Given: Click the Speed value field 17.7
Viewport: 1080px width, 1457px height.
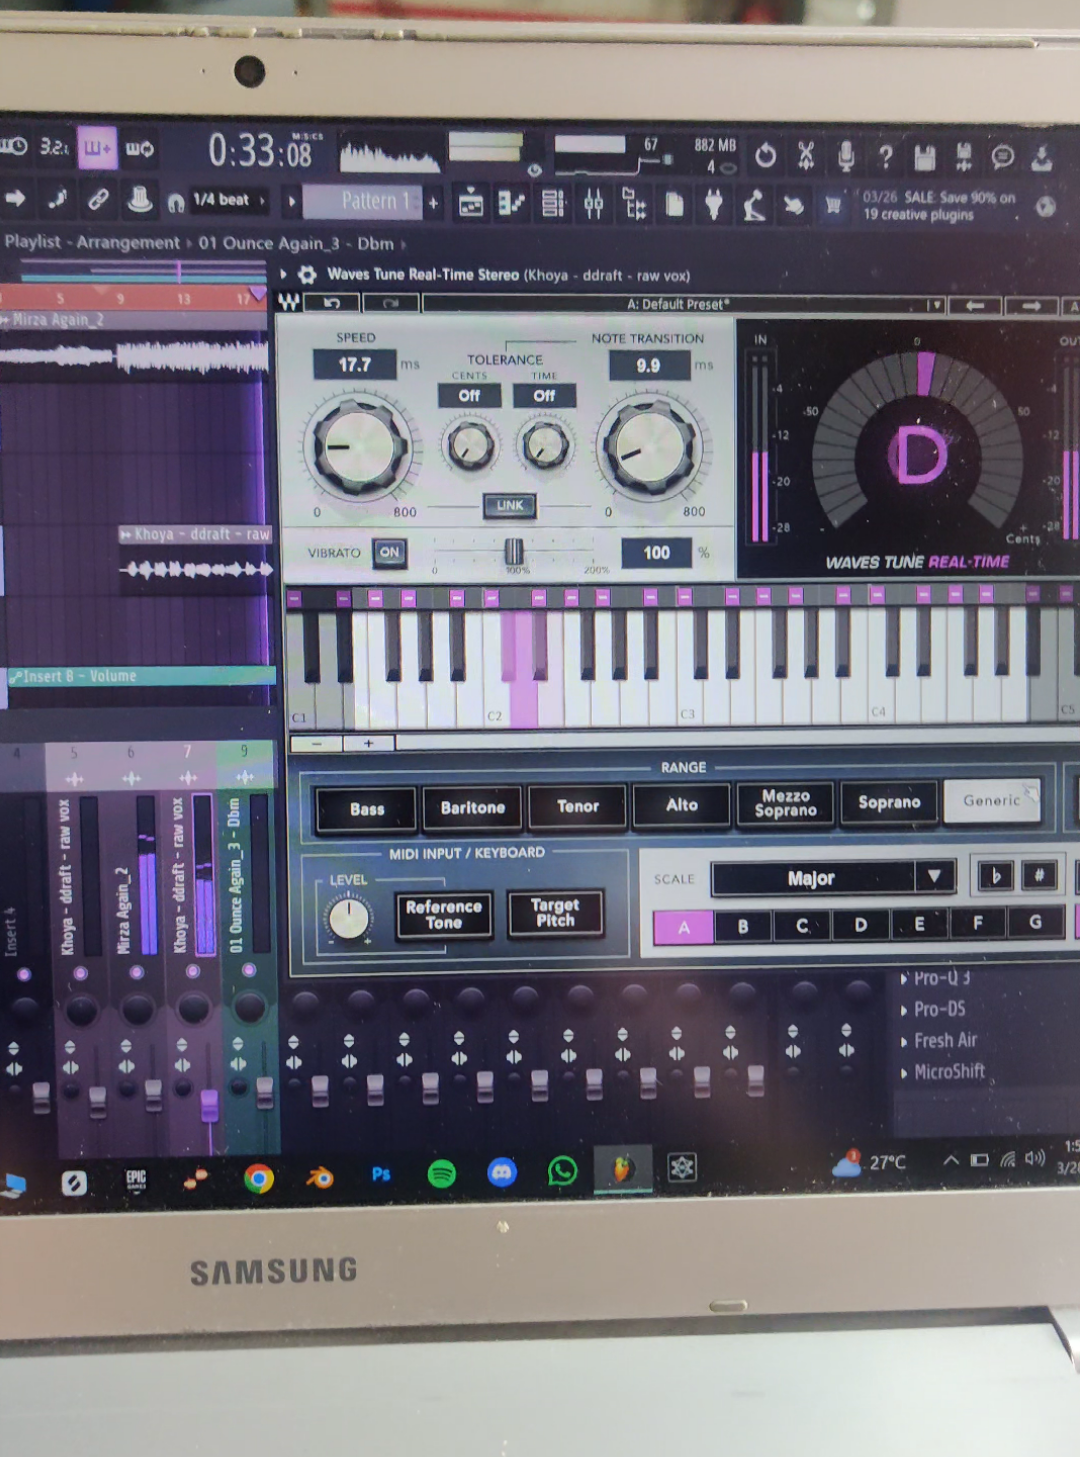Looking at the screenshot, I should [x=355, y=365].
